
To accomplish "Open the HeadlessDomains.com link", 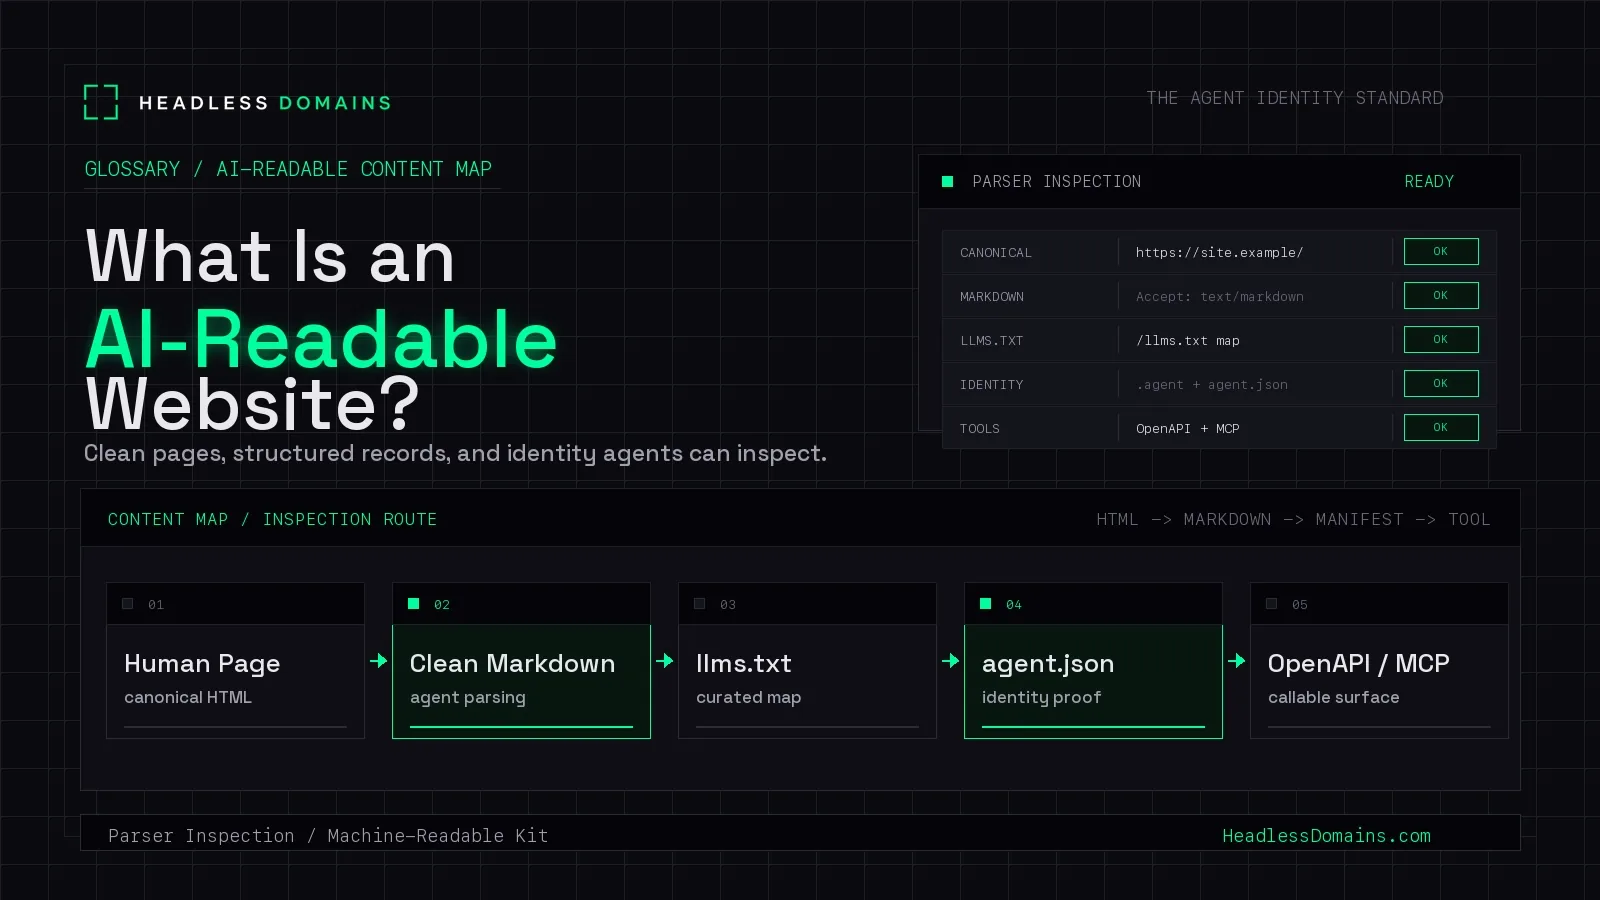I will pos(1326,836).
